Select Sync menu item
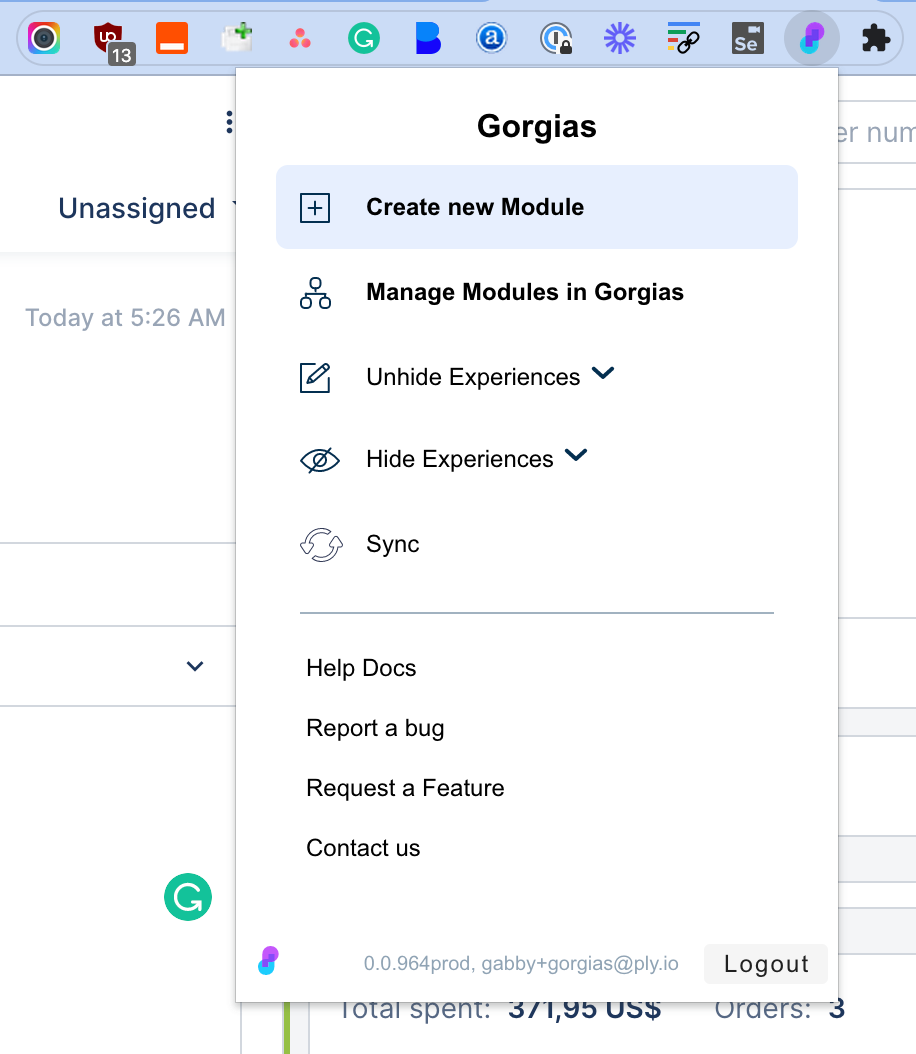The height and width of the screenshot is (1054, 916). 392,544
